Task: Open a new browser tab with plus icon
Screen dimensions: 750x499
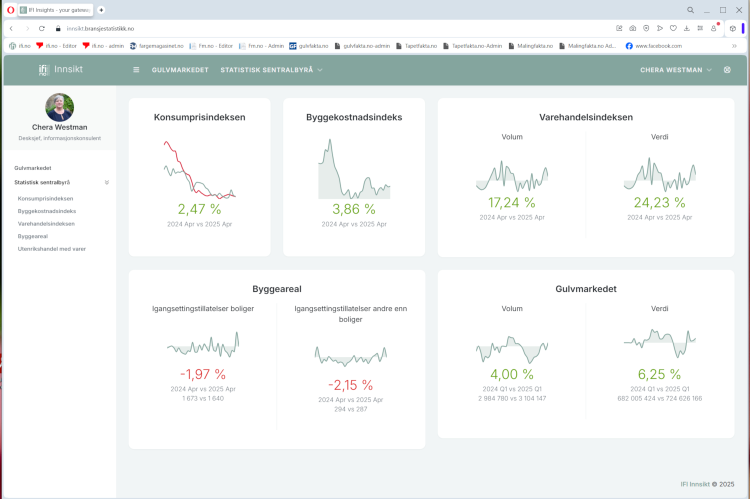Action: (101, 9)
